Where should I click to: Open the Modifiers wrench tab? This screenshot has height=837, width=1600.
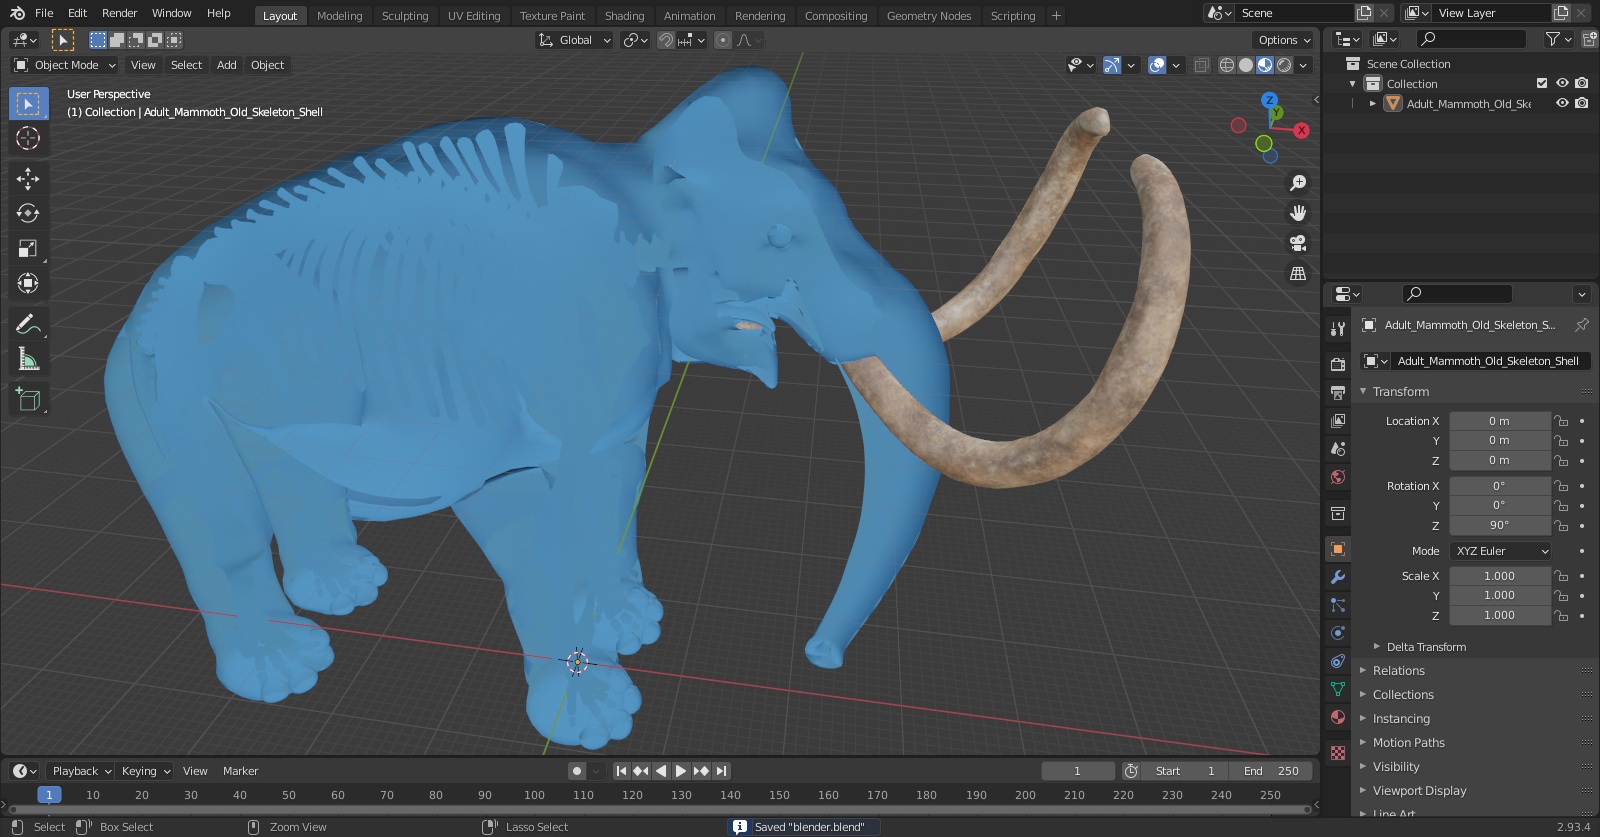pos(1338,577)
